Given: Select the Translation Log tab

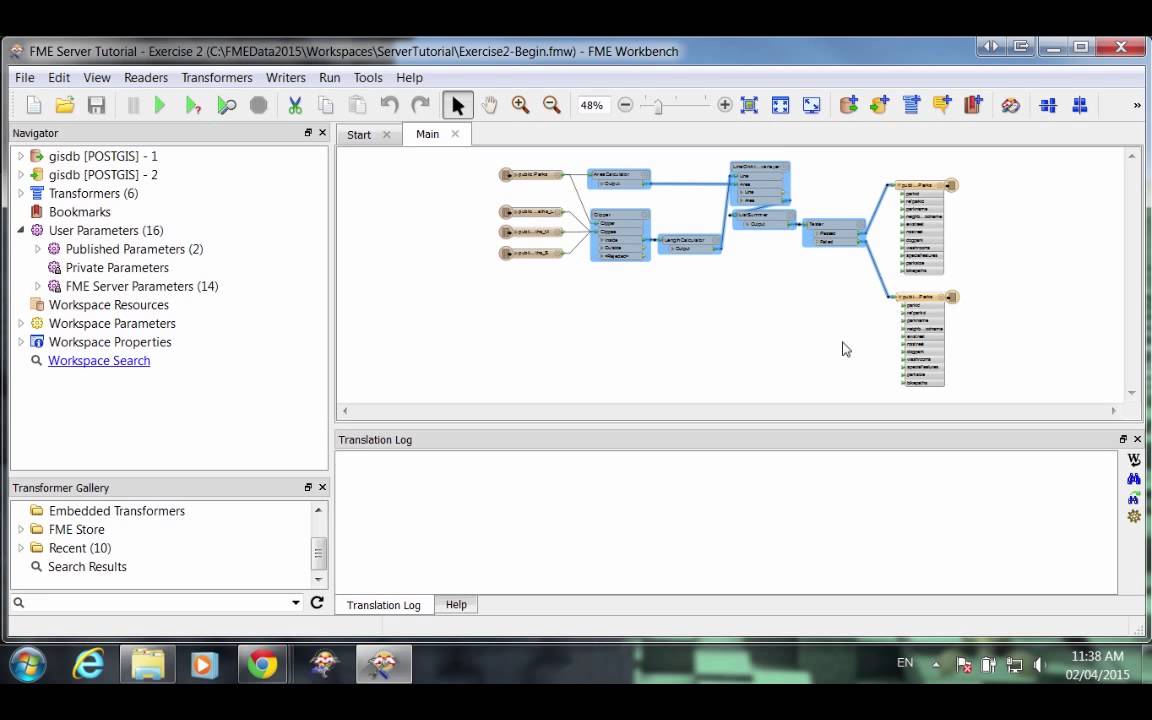Looking at the screenshot, I should (x=384, y=605).
